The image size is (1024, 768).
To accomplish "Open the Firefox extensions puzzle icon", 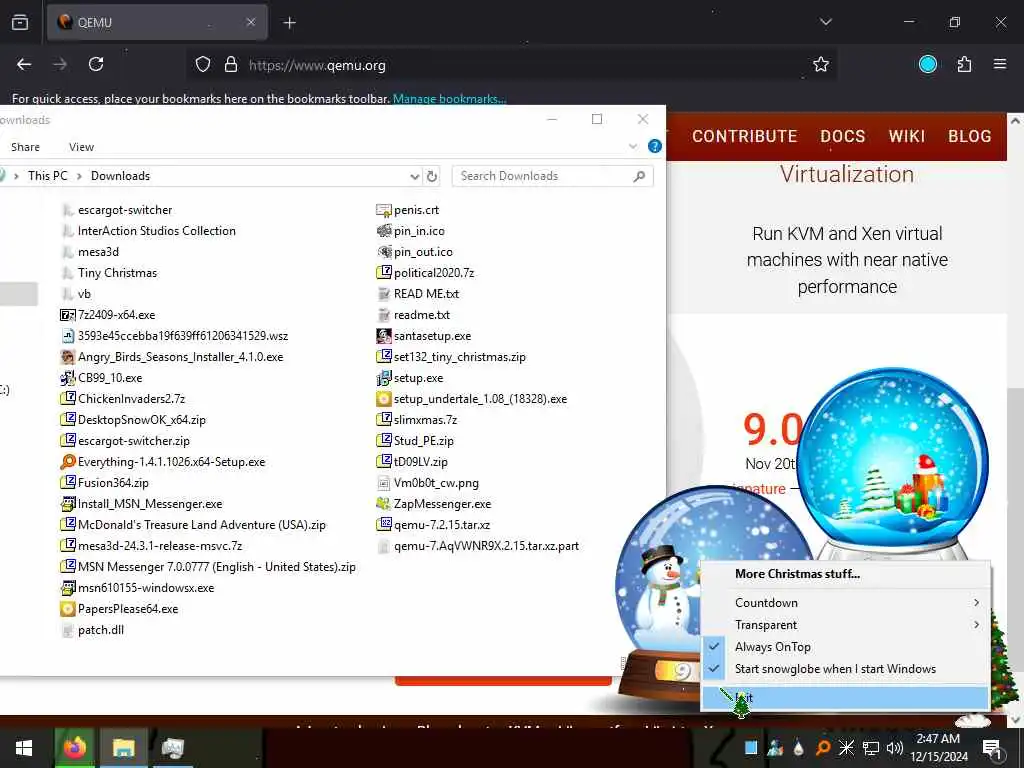I will pyautogui.click(x=964, y=65).
